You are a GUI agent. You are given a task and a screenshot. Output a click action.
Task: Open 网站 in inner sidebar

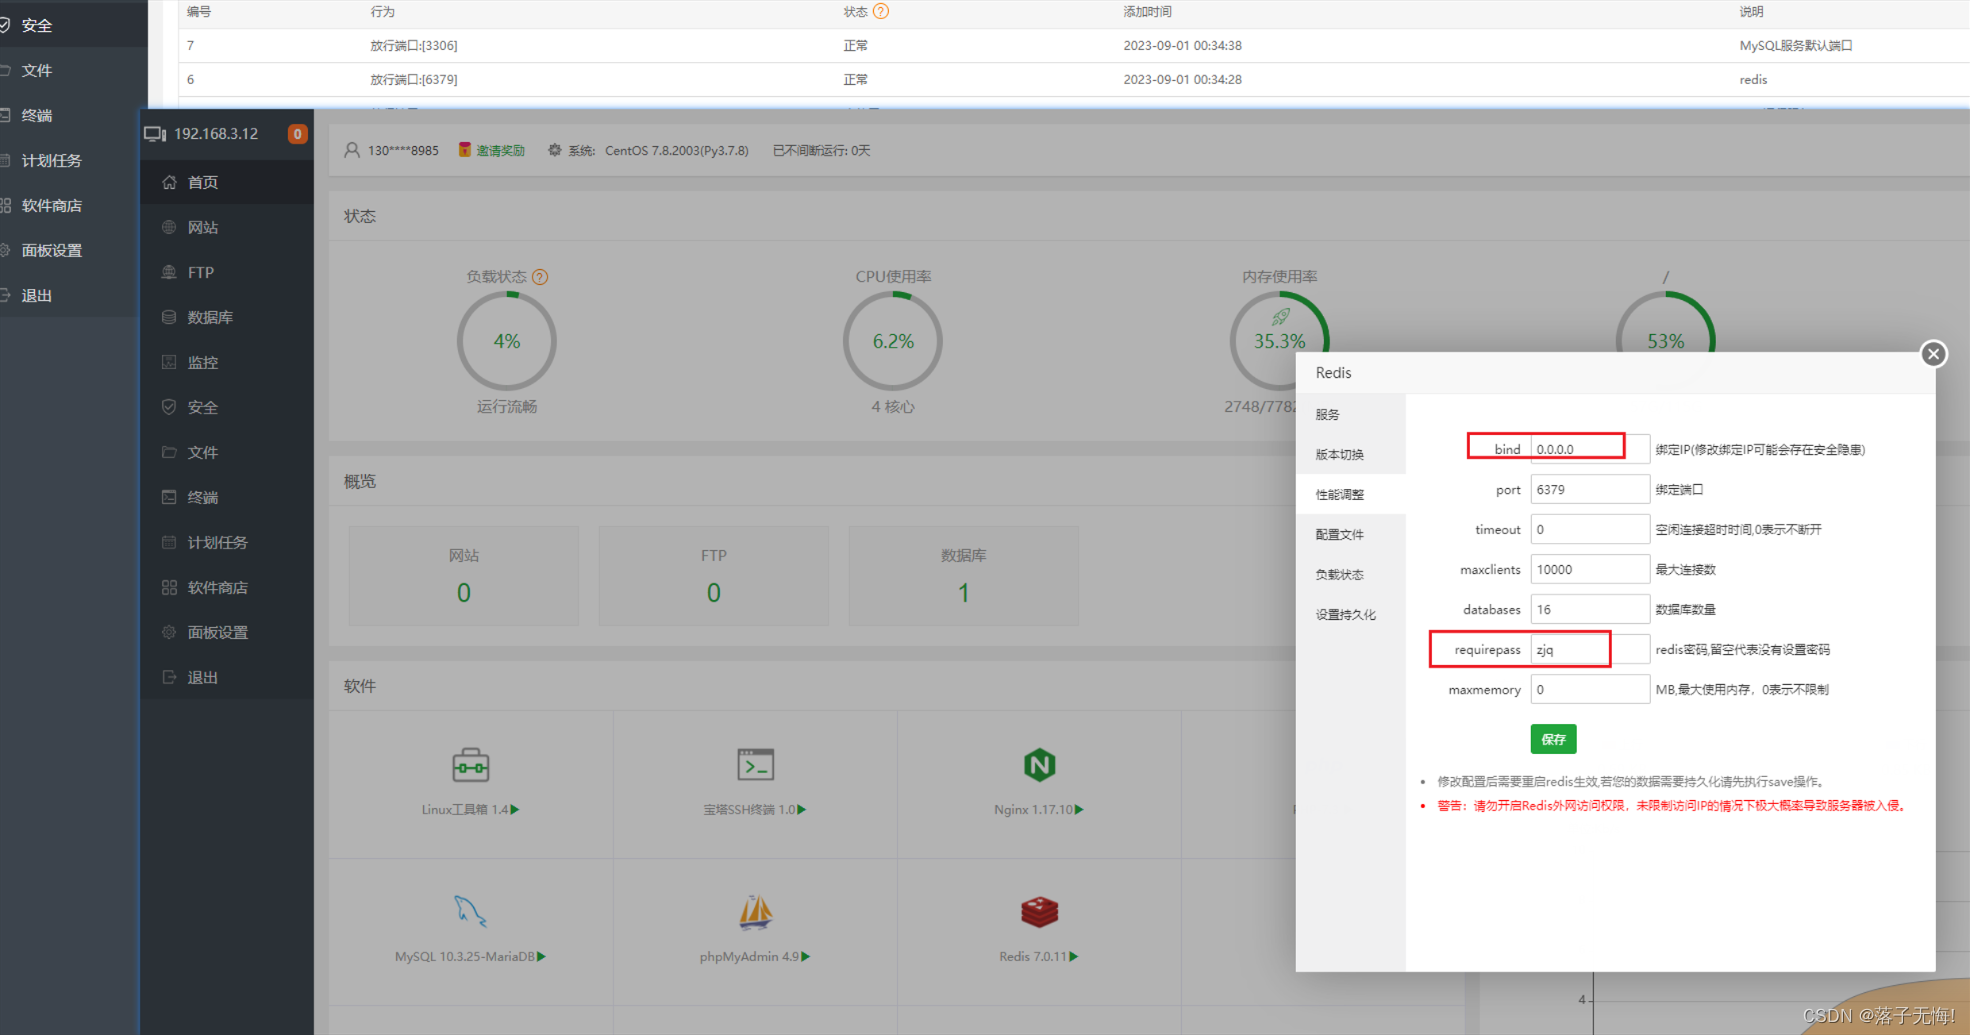pos(227,227)
